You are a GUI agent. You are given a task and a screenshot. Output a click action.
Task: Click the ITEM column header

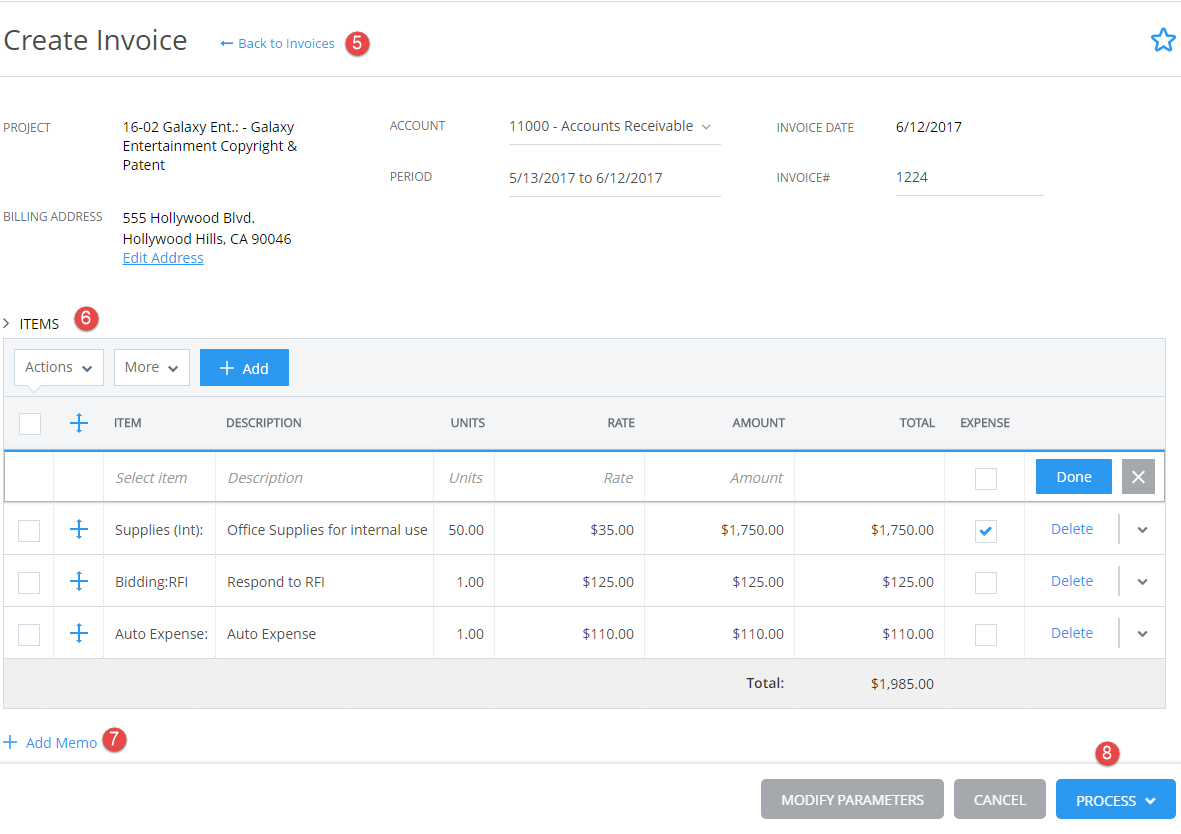coord(127,423)
